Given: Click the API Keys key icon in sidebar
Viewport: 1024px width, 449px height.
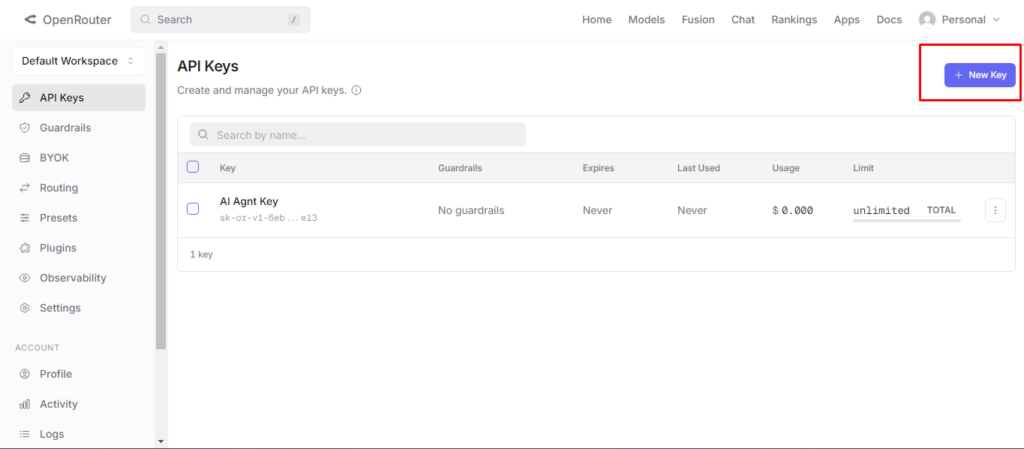Looking at the screenshot, I should 25,98.
